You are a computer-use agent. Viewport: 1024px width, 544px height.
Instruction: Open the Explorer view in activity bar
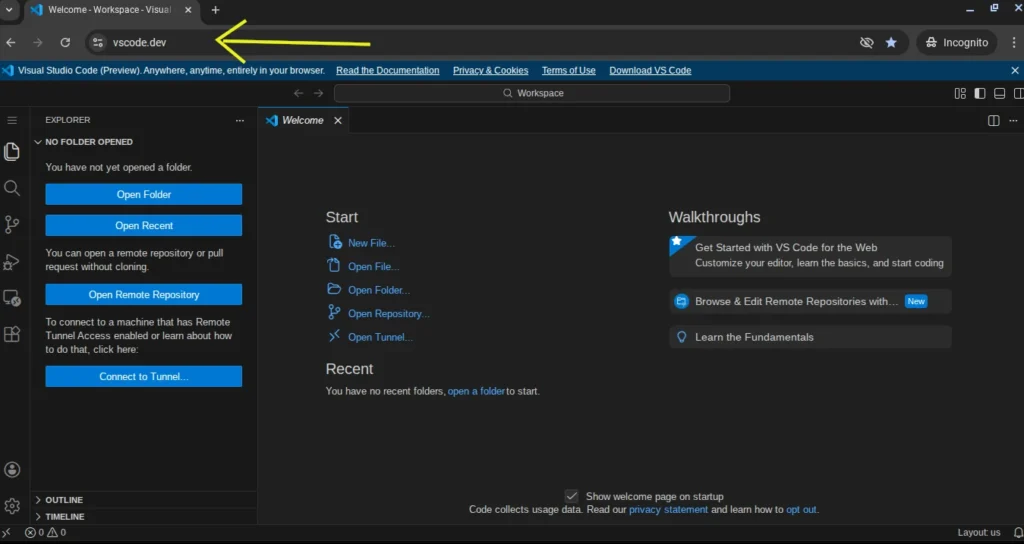click(x=12, y=152)
